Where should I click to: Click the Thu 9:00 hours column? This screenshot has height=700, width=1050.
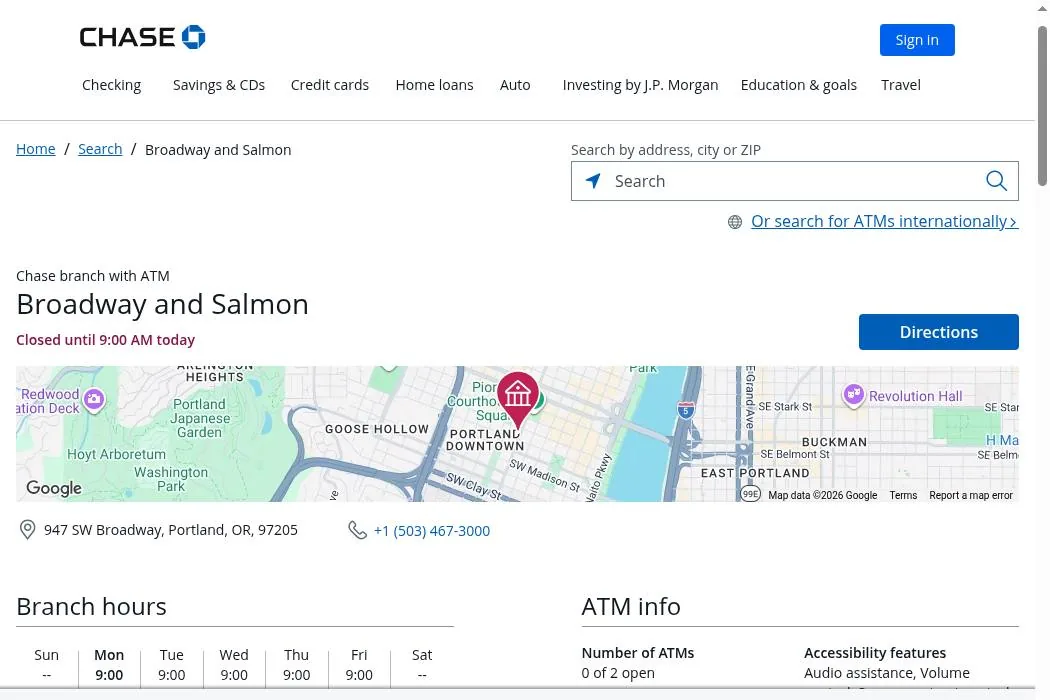[x=296, y=664]
